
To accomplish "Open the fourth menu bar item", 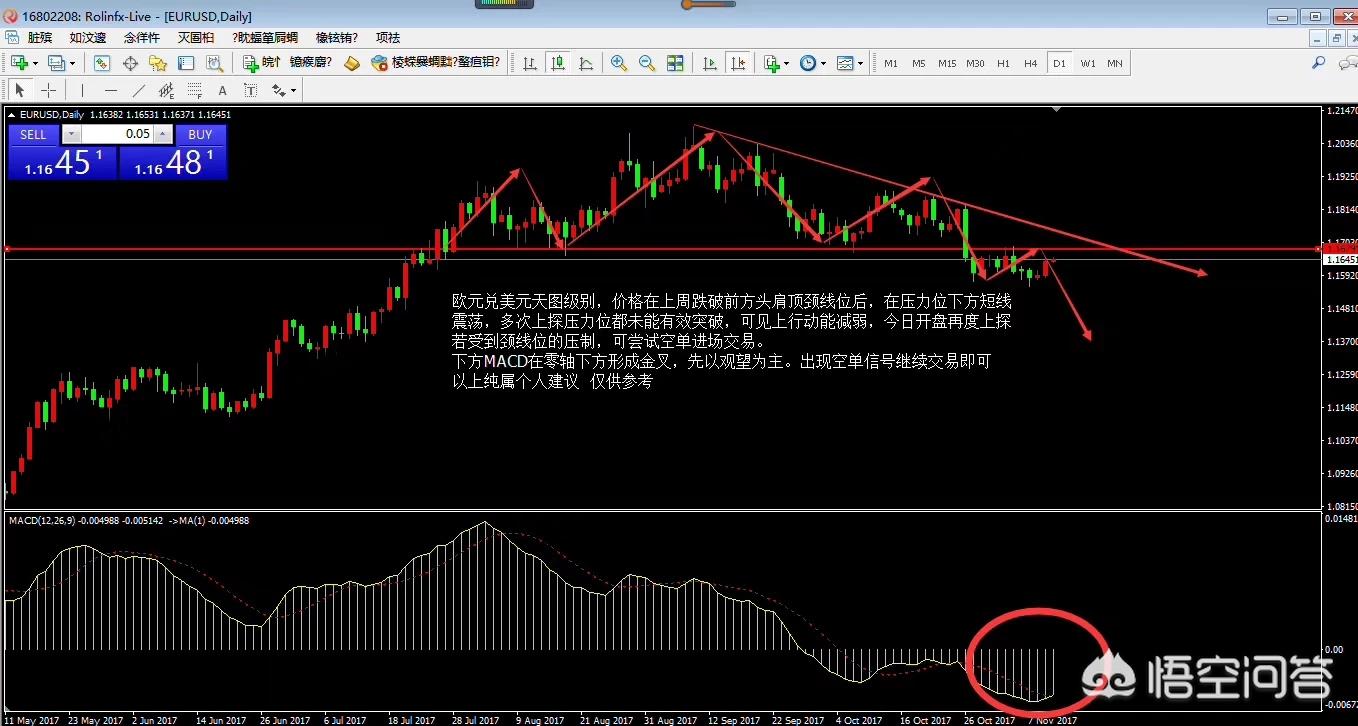I will coord(196,37).
